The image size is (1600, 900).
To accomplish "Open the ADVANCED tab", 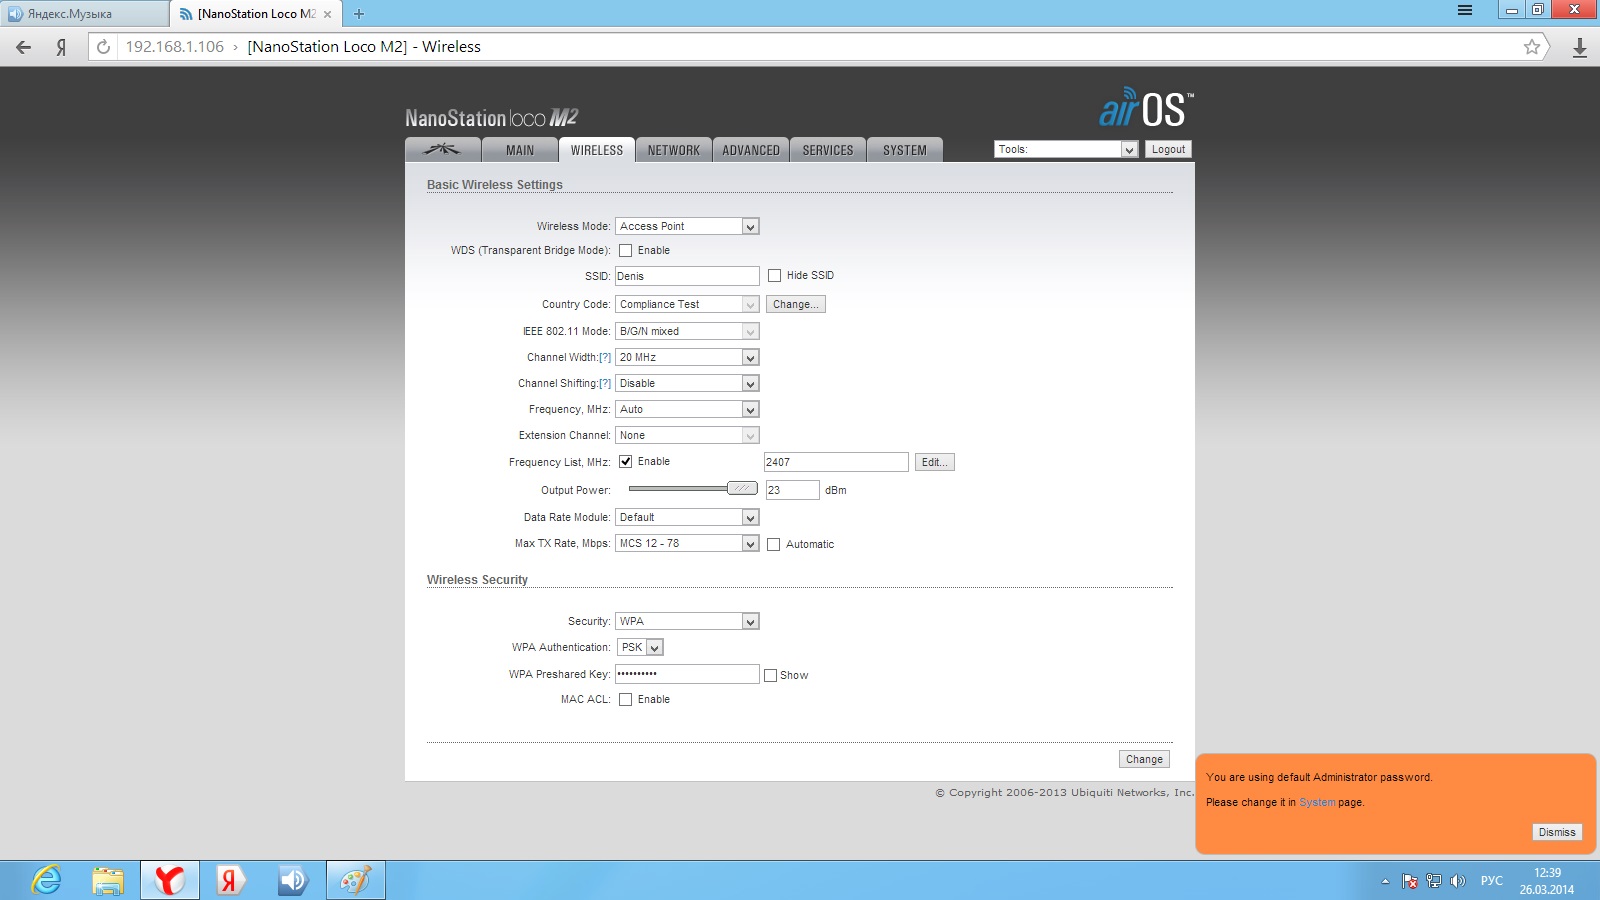I will tap(751, 150).
